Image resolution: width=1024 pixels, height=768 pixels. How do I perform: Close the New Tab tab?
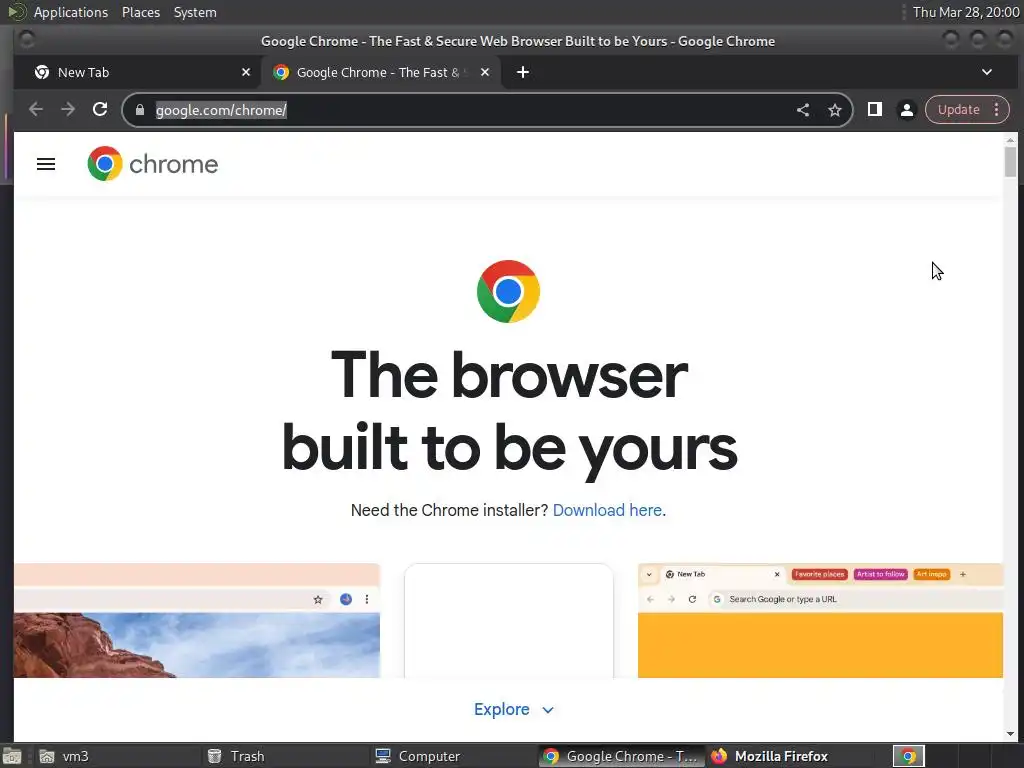click(246, 72)
